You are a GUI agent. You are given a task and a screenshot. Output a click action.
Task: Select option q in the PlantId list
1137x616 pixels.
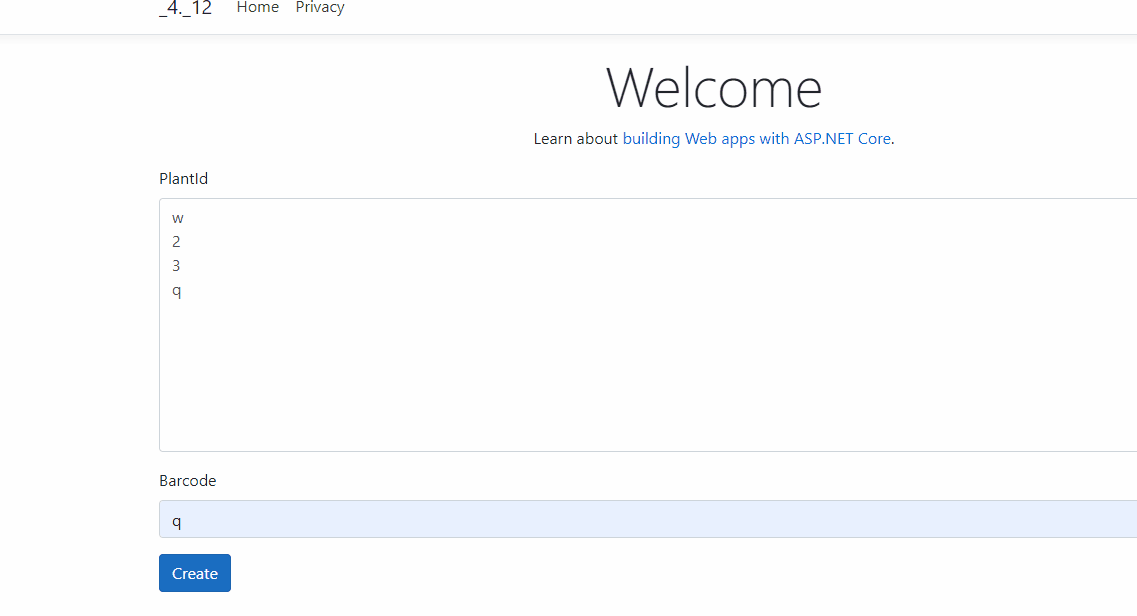tap(176, 290)
